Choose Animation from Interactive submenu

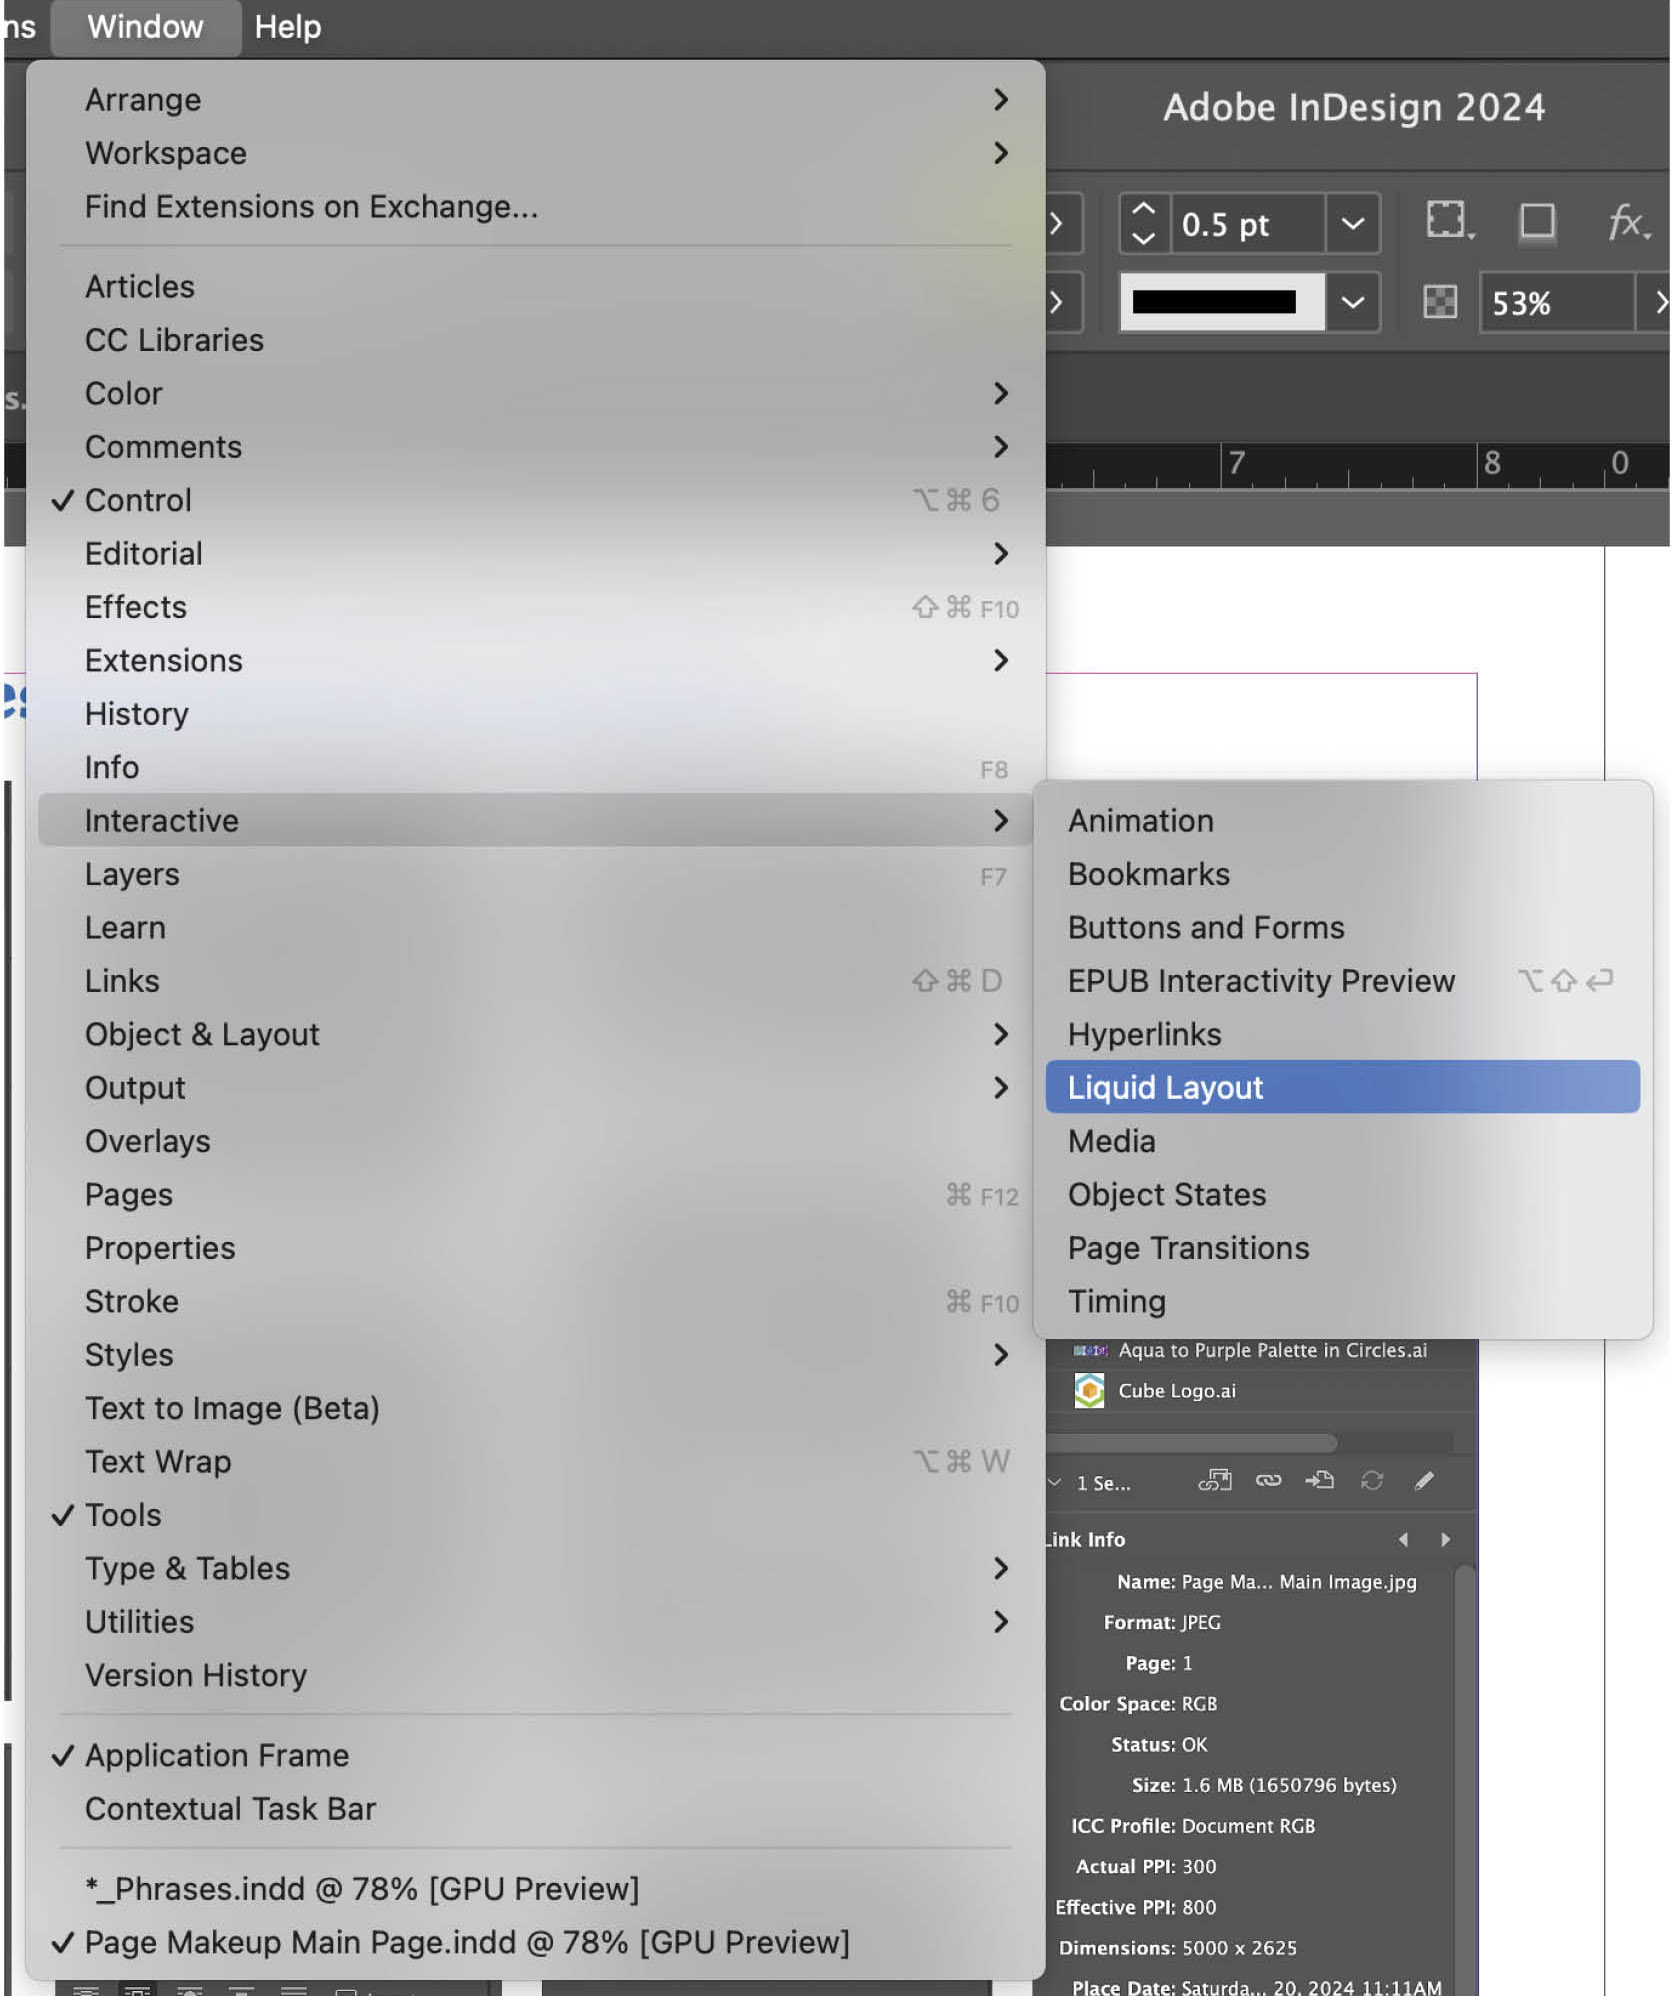coord(1342,820)
